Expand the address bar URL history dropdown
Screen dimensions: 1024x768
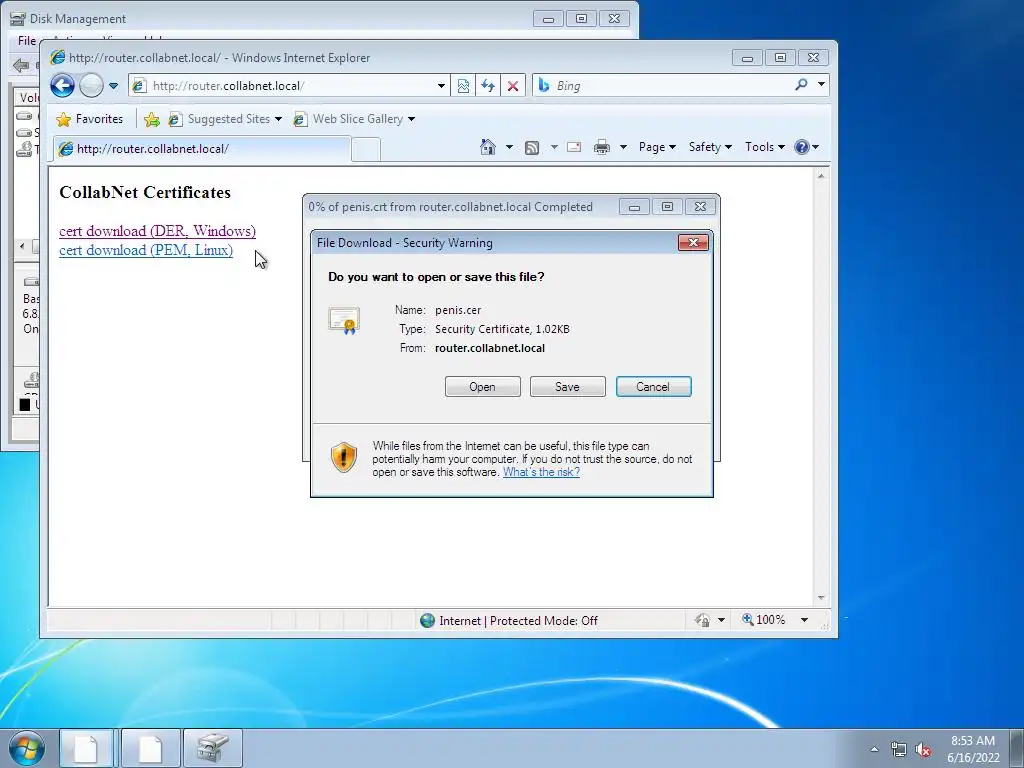tap(441, 86)
